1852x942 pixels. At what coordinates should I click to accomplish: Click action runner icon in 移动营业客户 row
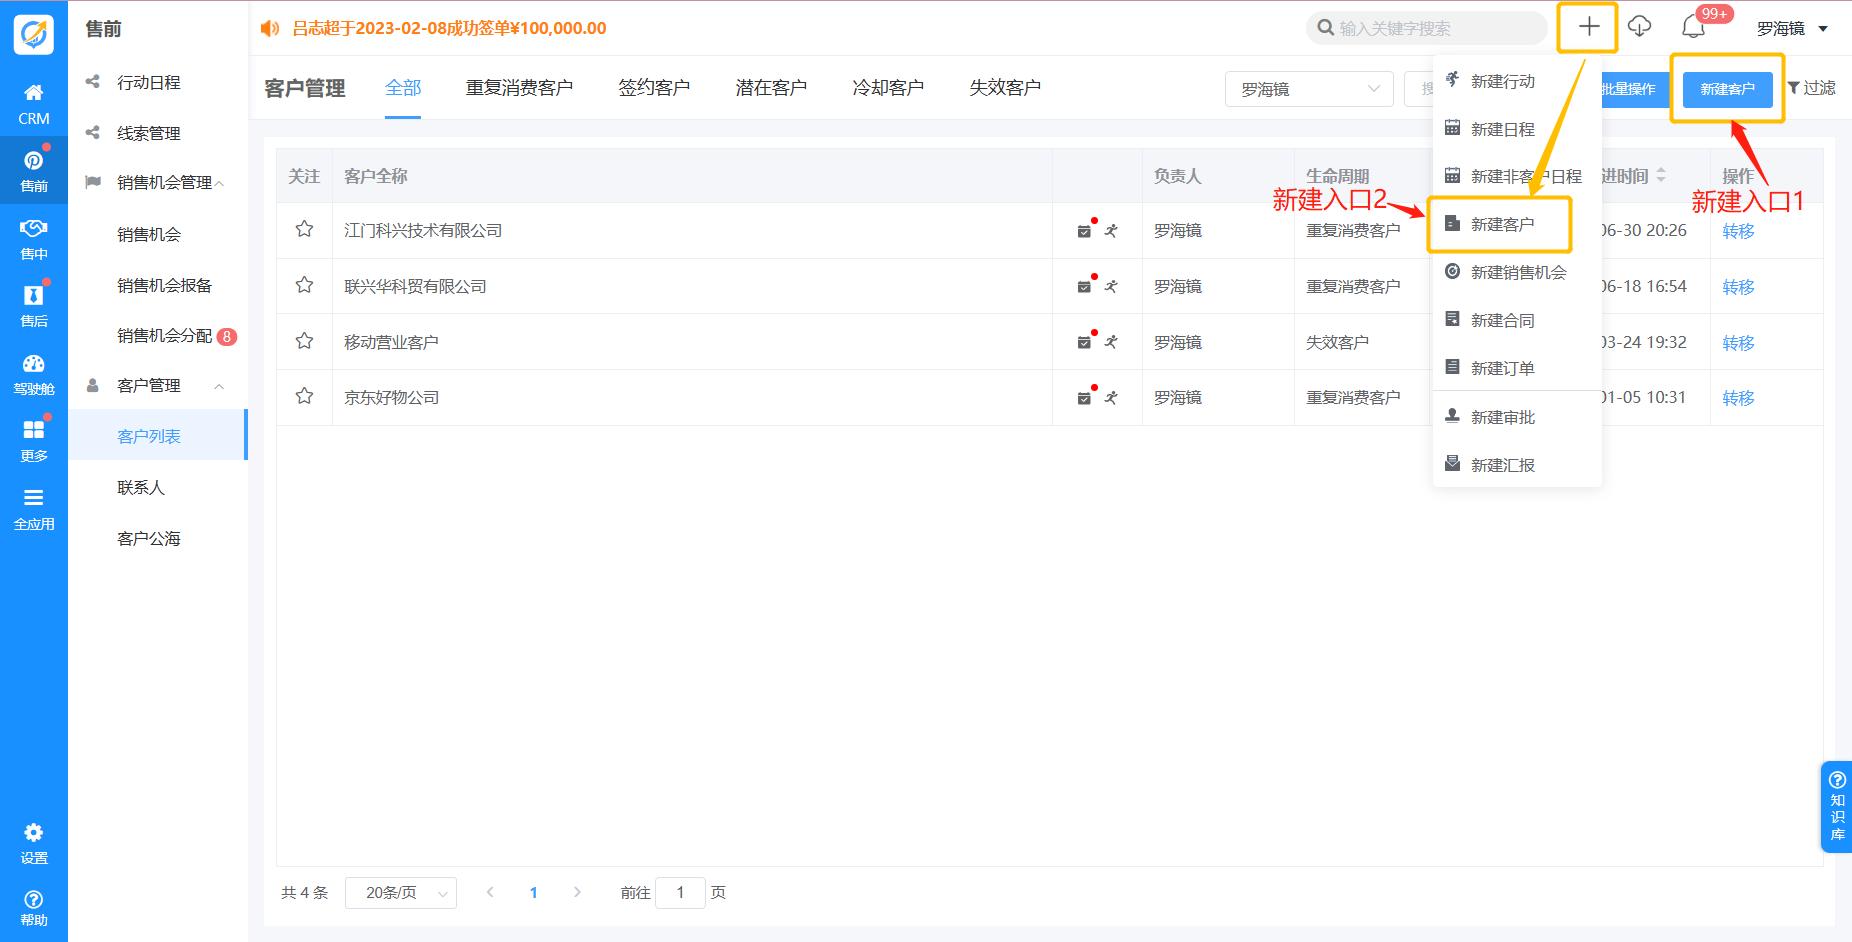[1110, 342]
